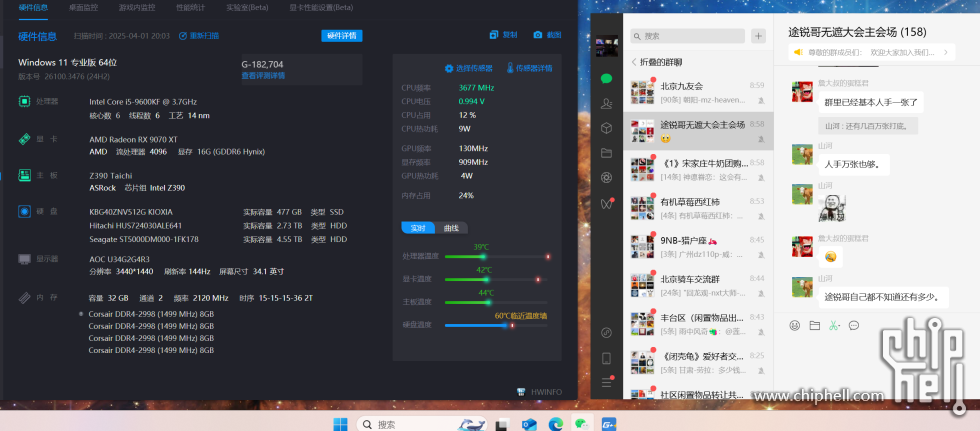Viewport: 980px width, 431px height.
Task: Open emoji picker in chat toolbar
Action: (x=794, y=325)
